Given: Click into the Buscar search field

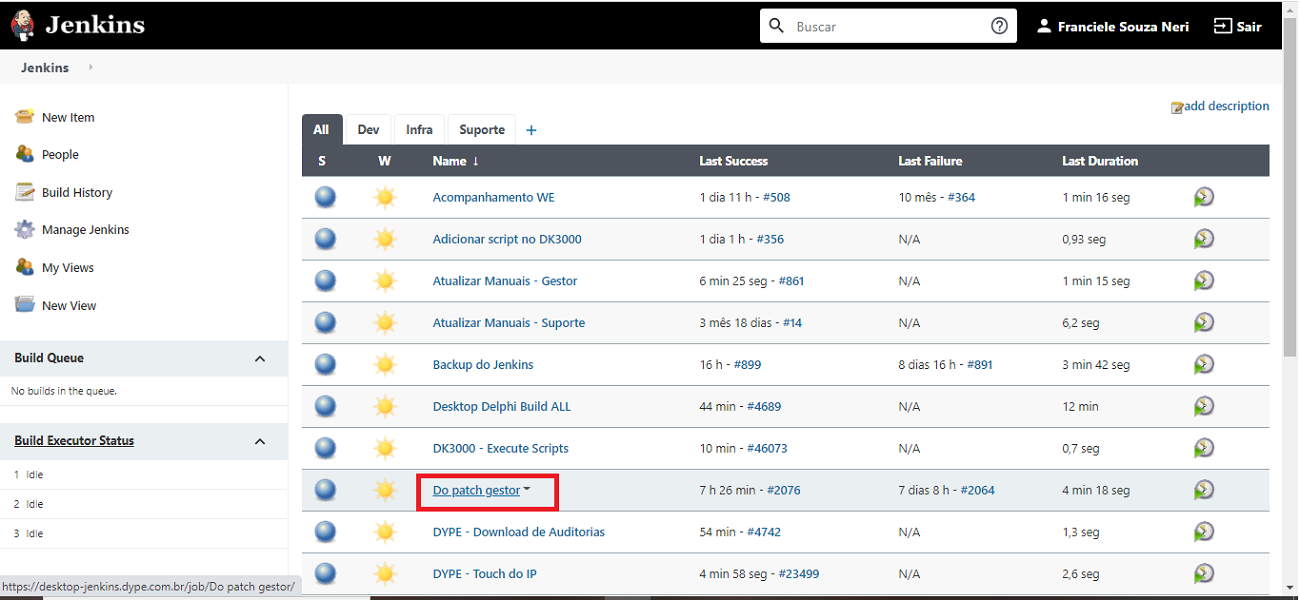Looking at the screenshot, I should pos(888,26).
